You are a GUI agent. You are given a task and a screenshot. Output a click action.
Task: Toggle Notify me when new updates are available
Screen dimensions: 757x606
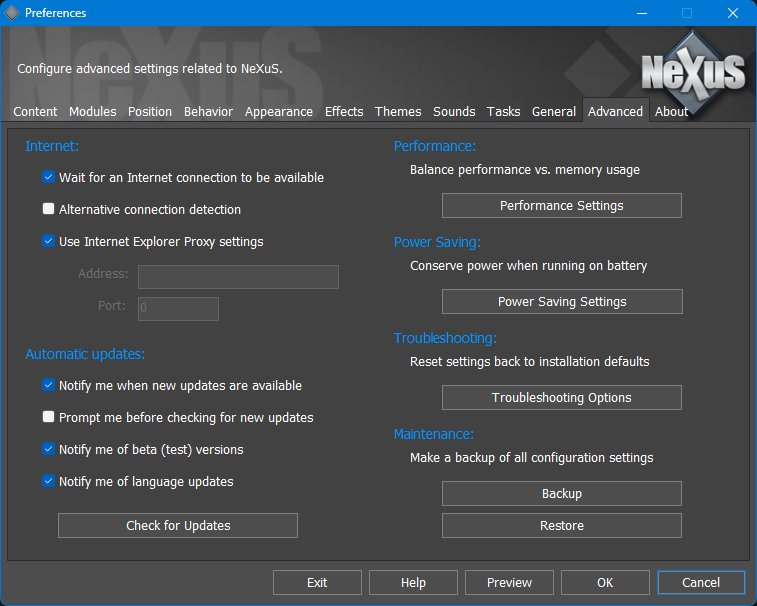48,385
